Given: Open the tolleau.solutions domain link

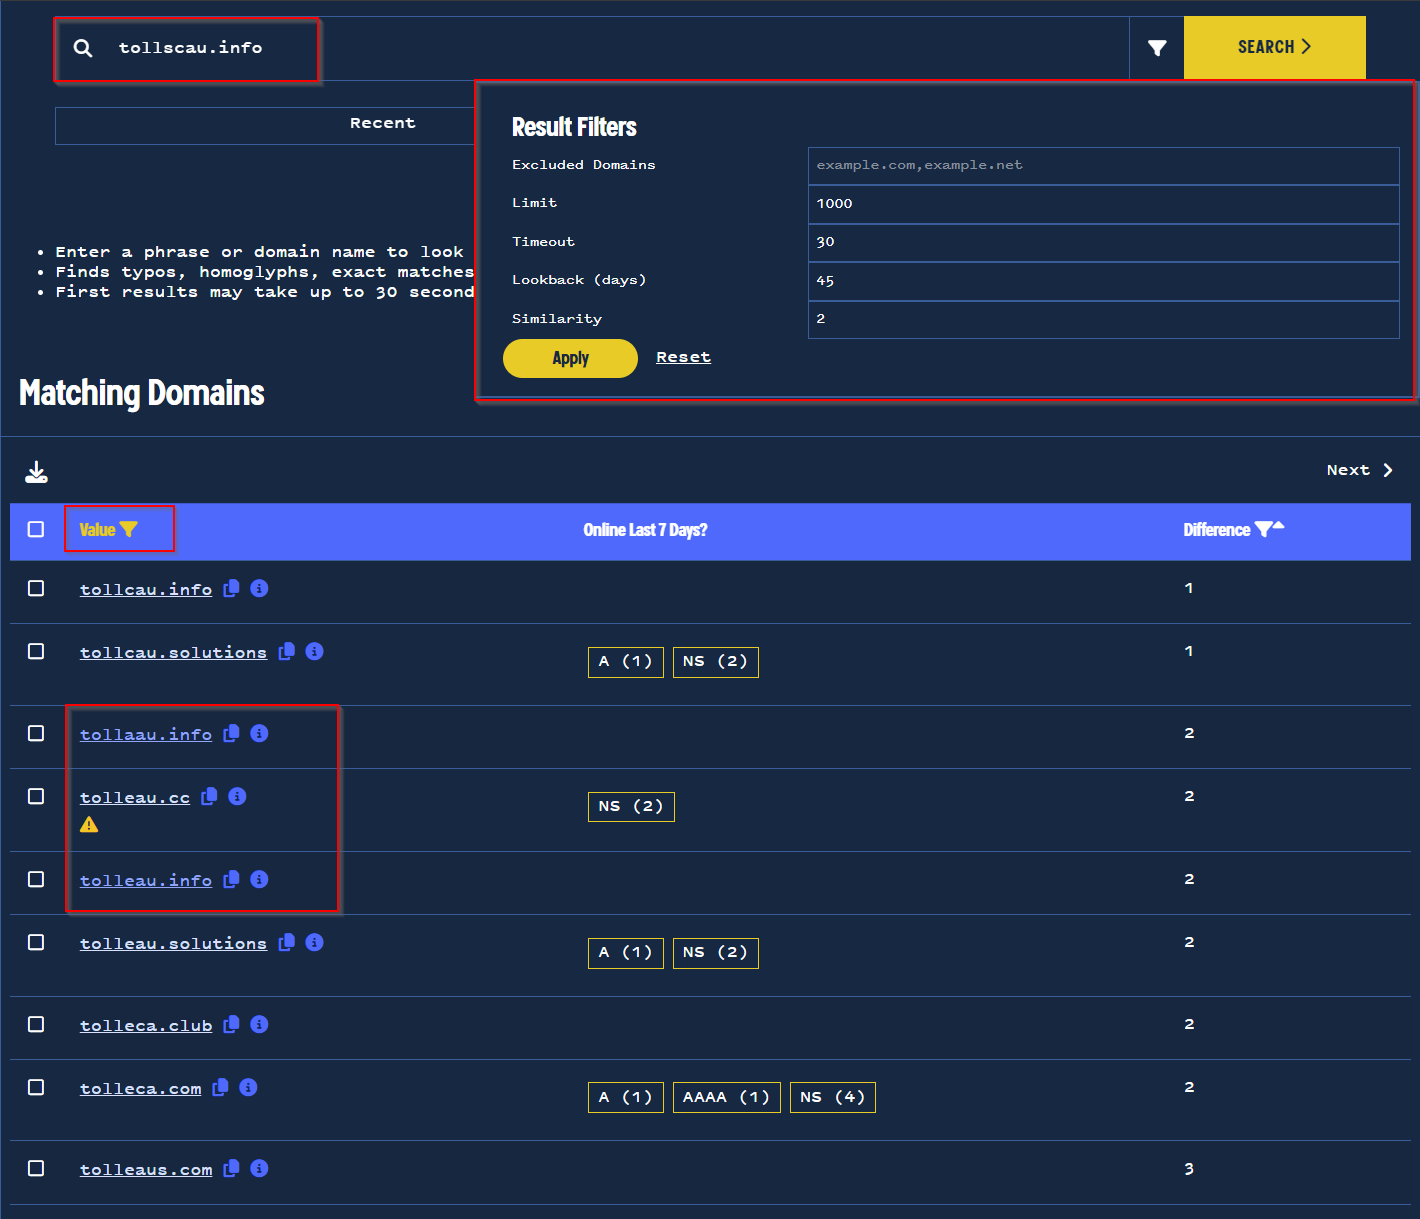Looking at the screenshot, I should point(173,944).
